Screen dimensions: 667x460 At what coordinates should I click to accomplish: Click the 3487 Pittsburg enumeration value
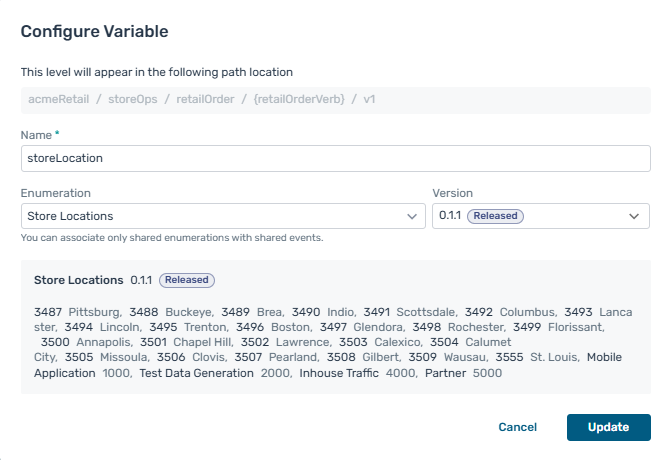click(78, 311)
